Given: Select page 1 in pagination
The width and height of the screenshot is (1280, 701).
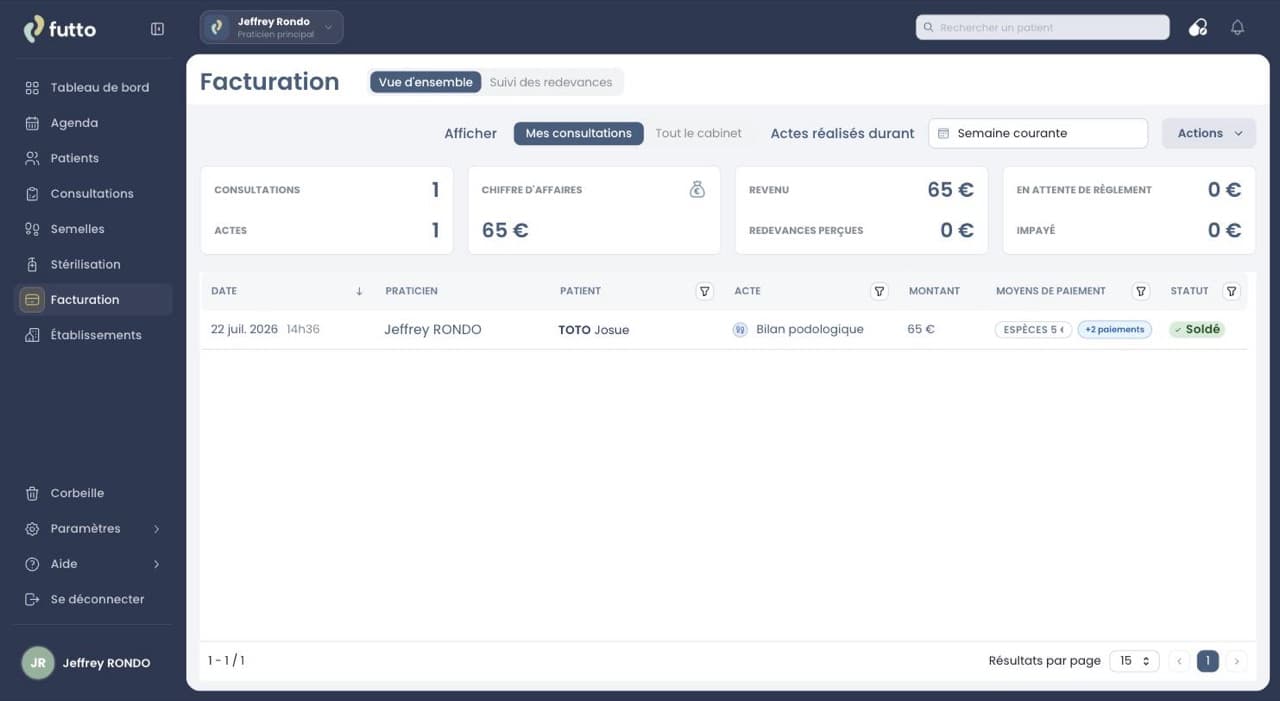Looking at the screenshot, I should tap(1208, 661).
